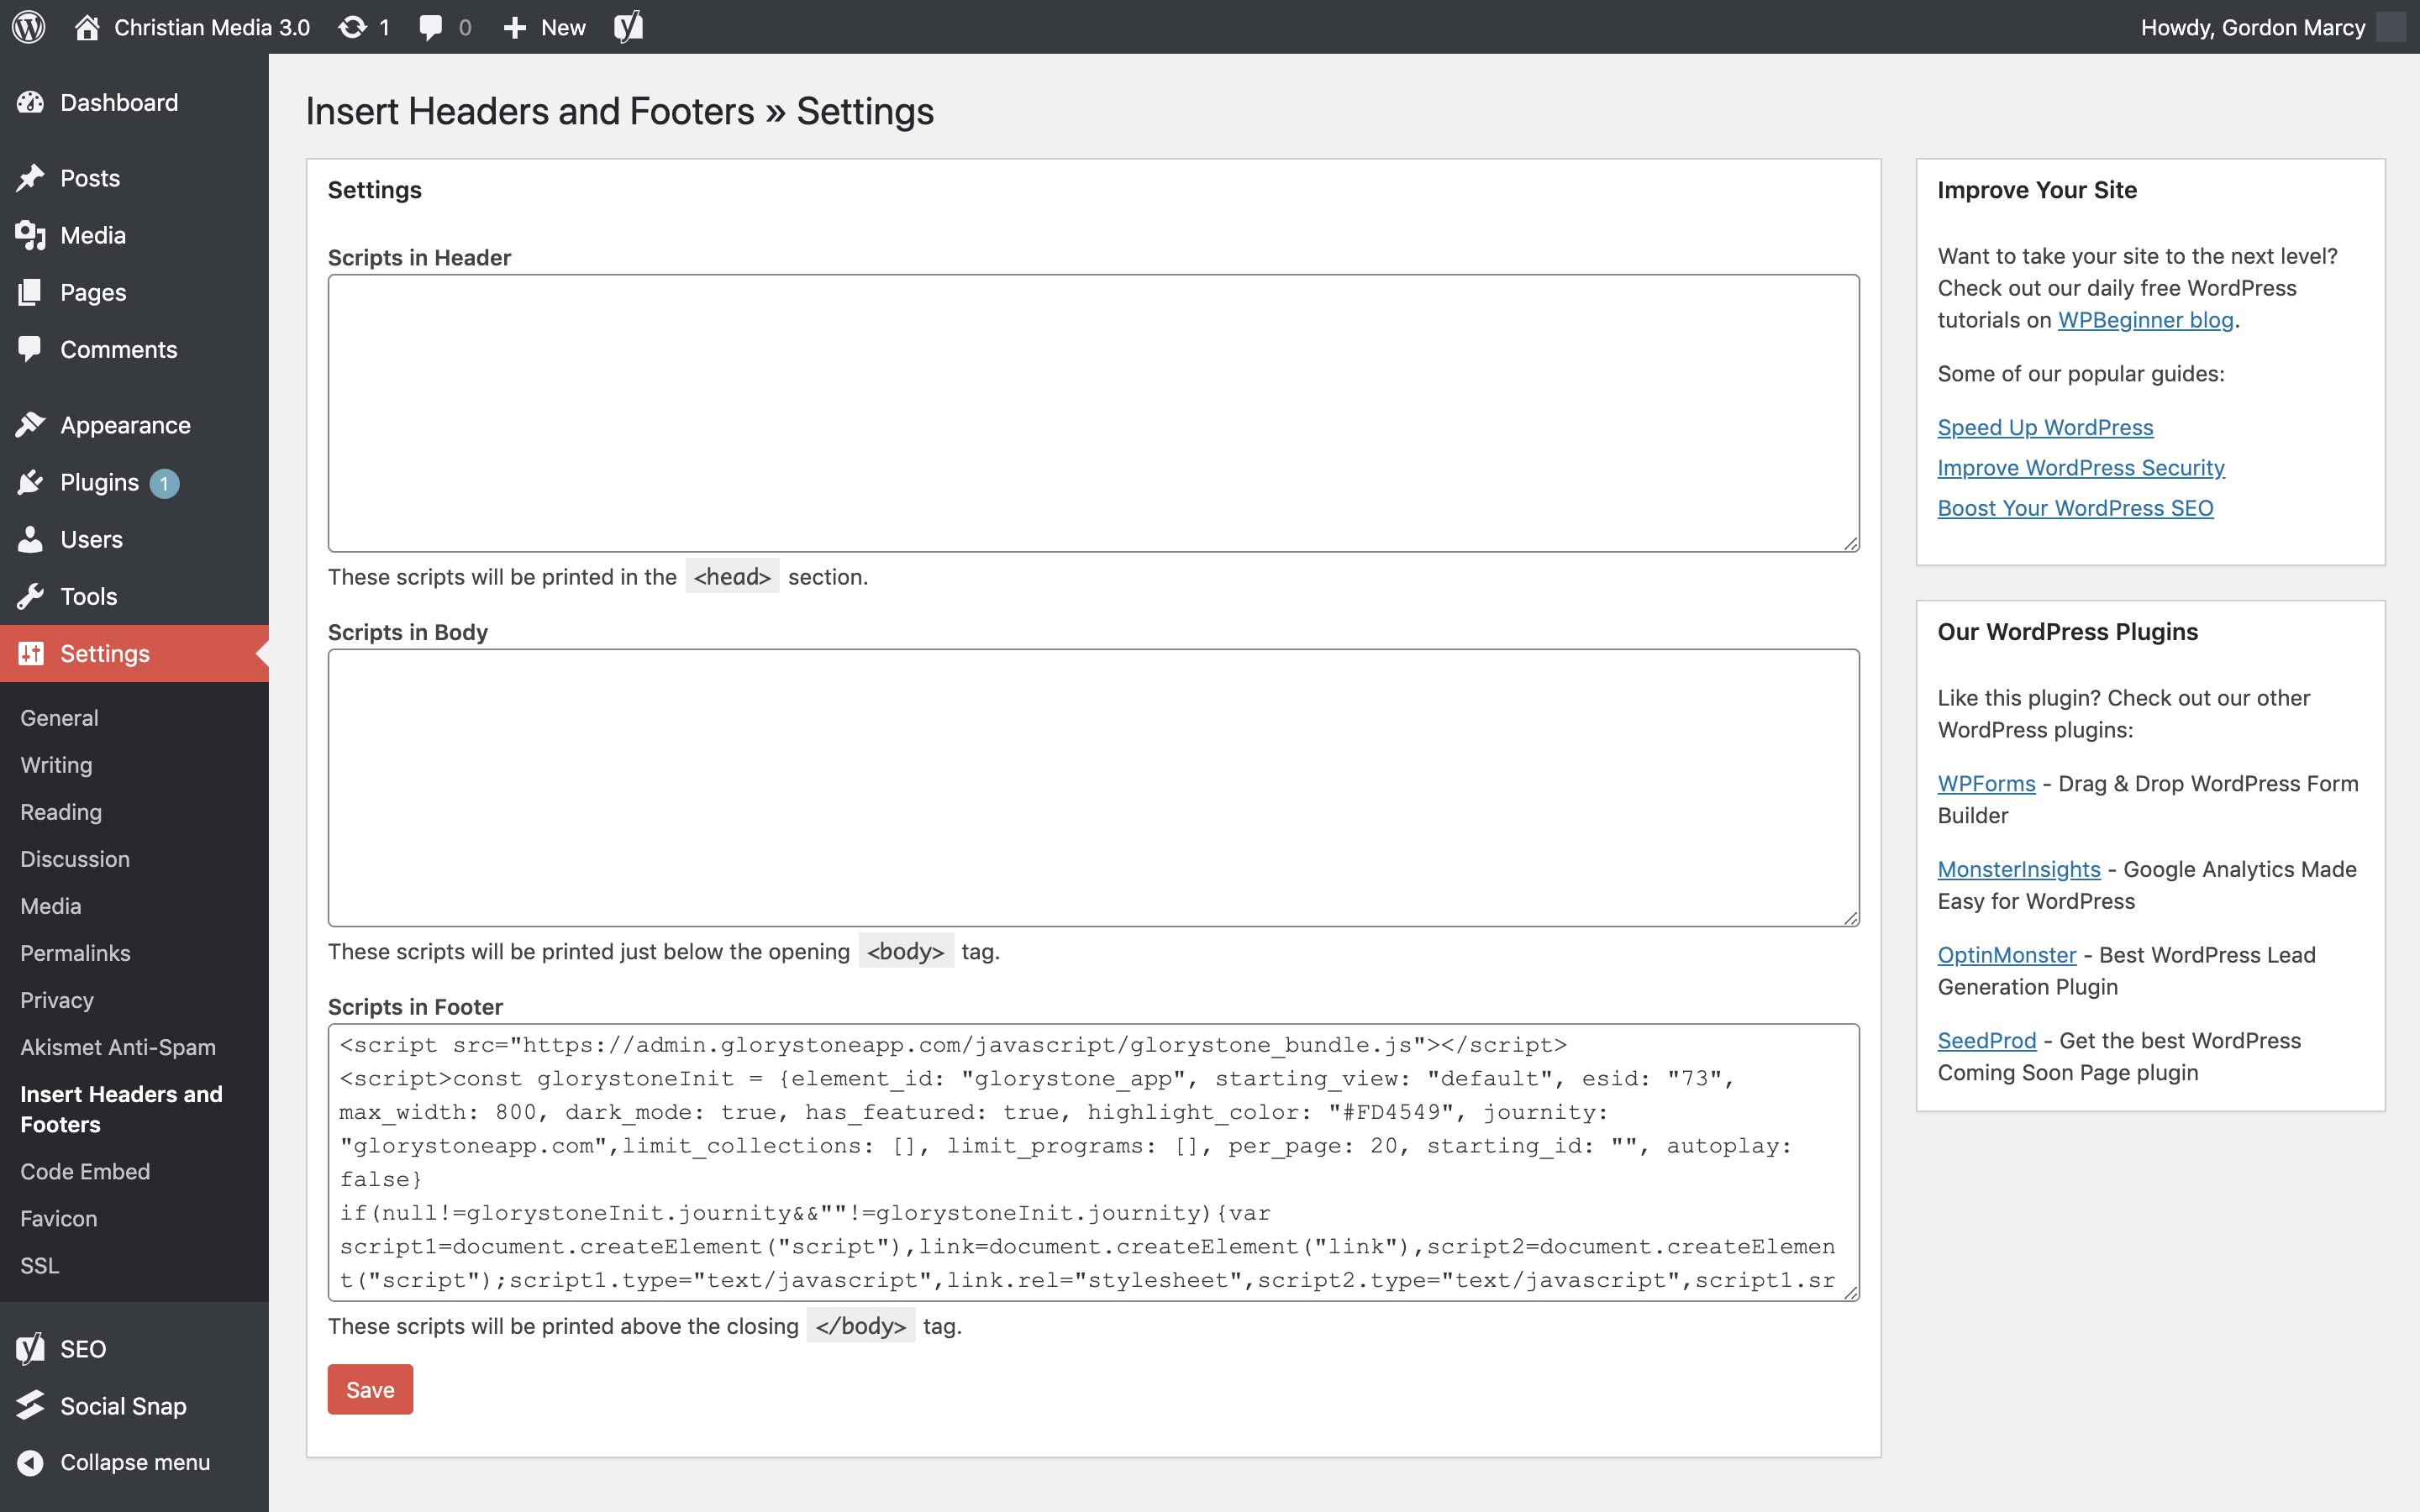Click the Plugins menu icon
The width and height of the screenshot is (2420, 1512).
click(29, 480)
